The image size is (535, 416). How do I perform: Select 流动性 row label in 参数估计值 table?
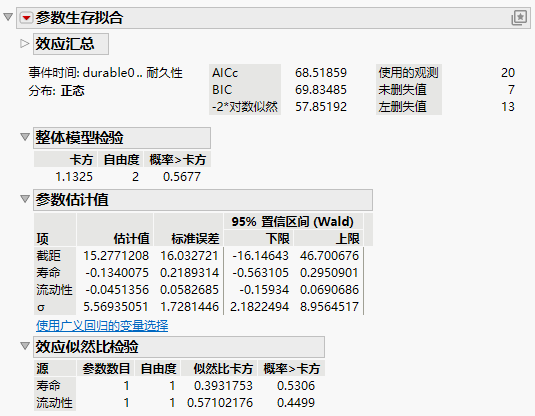pos(54,290)
